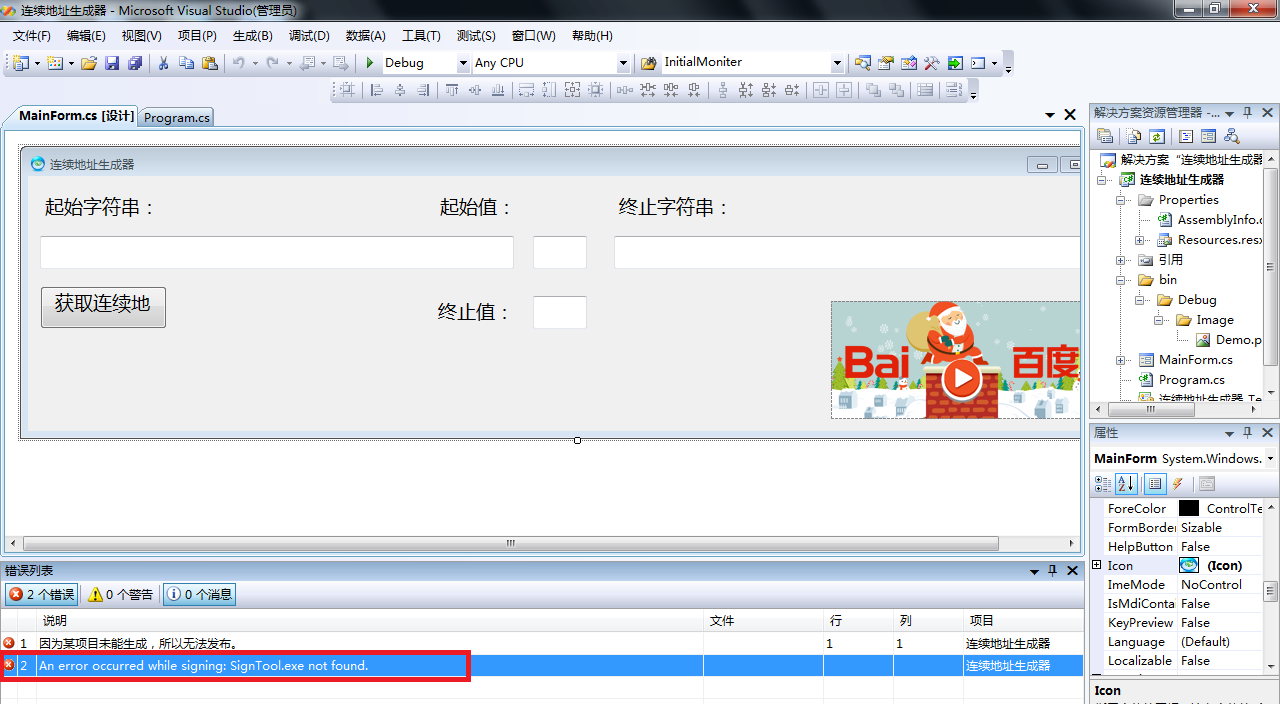The image size is (1280, 704).
Task: Expand the MainForm.cs tree node
Action: [x=1121, y=360]
